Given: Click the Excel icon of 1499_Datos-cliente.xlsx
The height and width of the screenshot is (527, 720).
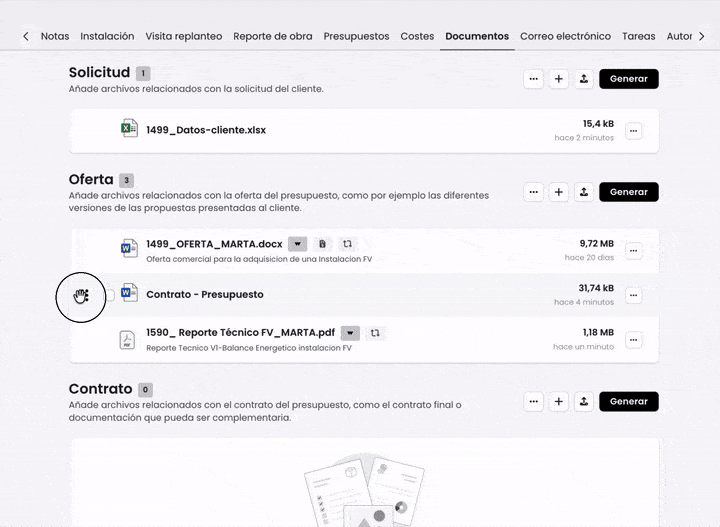Looking at the screenshot, I should [129, 128].
